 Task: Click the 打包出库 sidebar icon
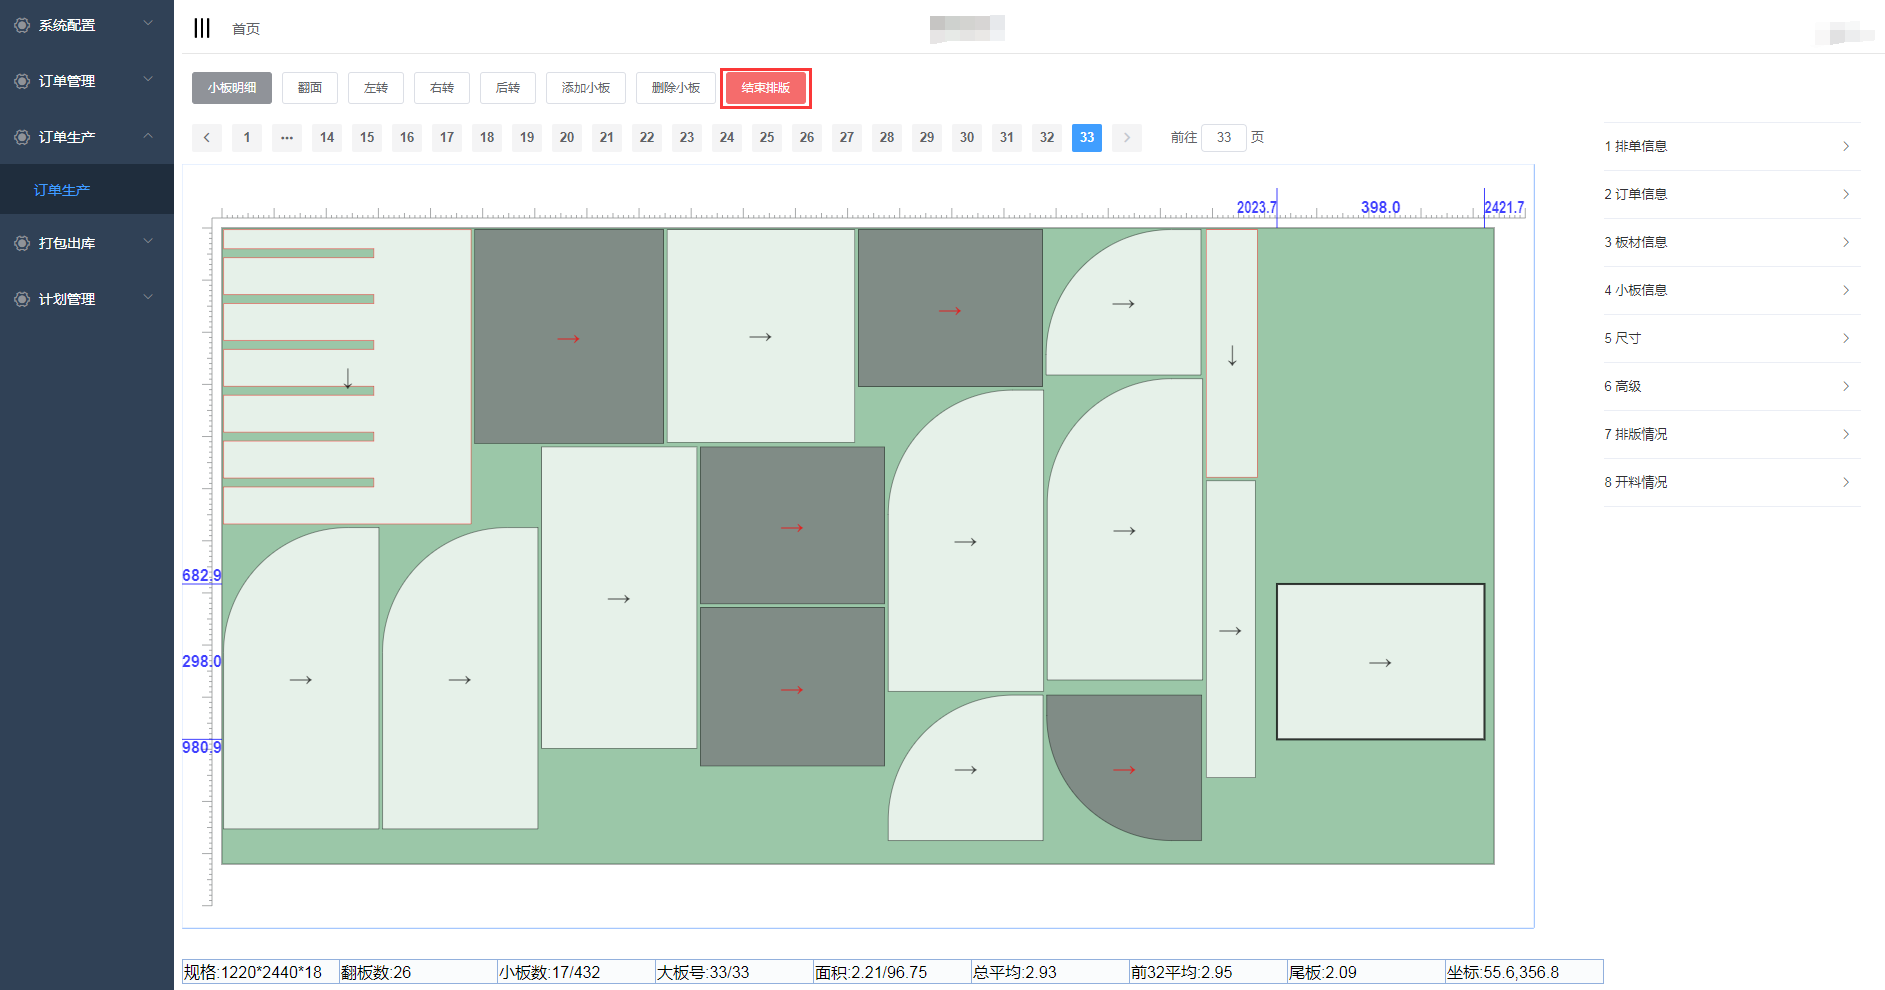click(x=22, y=243)
